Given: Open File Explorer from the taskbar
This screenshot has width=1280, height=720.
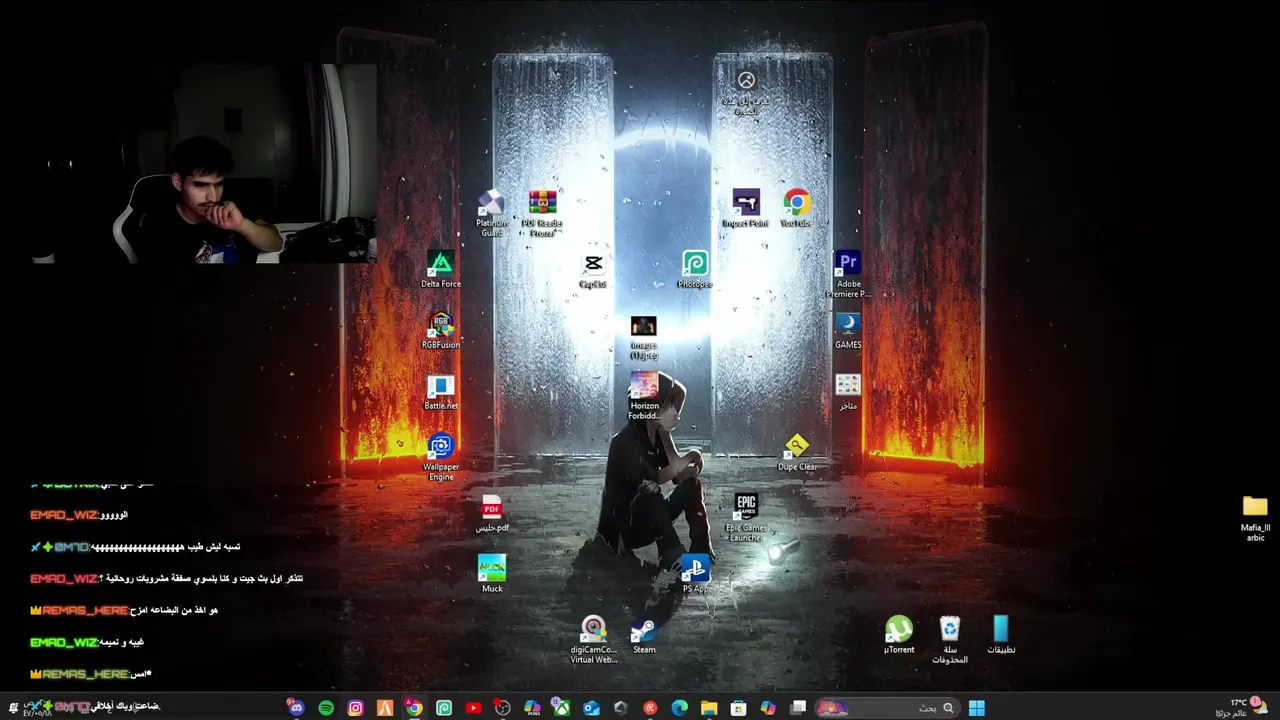Looking at the screenshot, I should tap(709, 708).
